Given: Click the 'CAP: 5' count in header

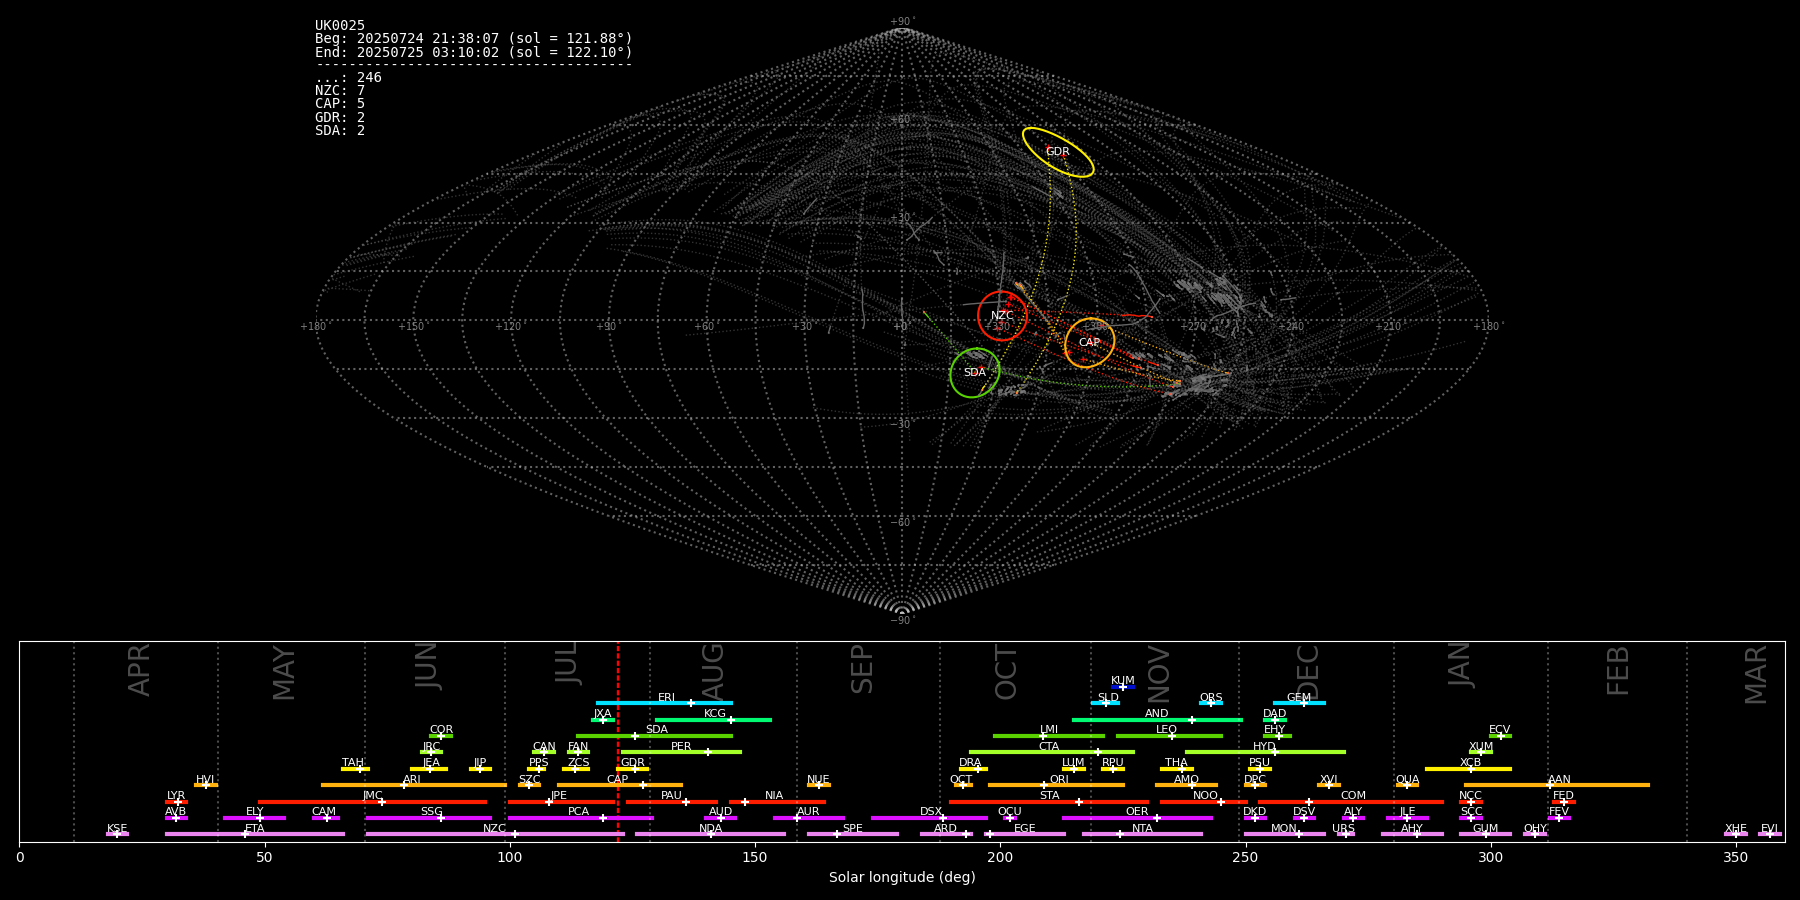Looking at the screenshot, I should tap(340, 104).
